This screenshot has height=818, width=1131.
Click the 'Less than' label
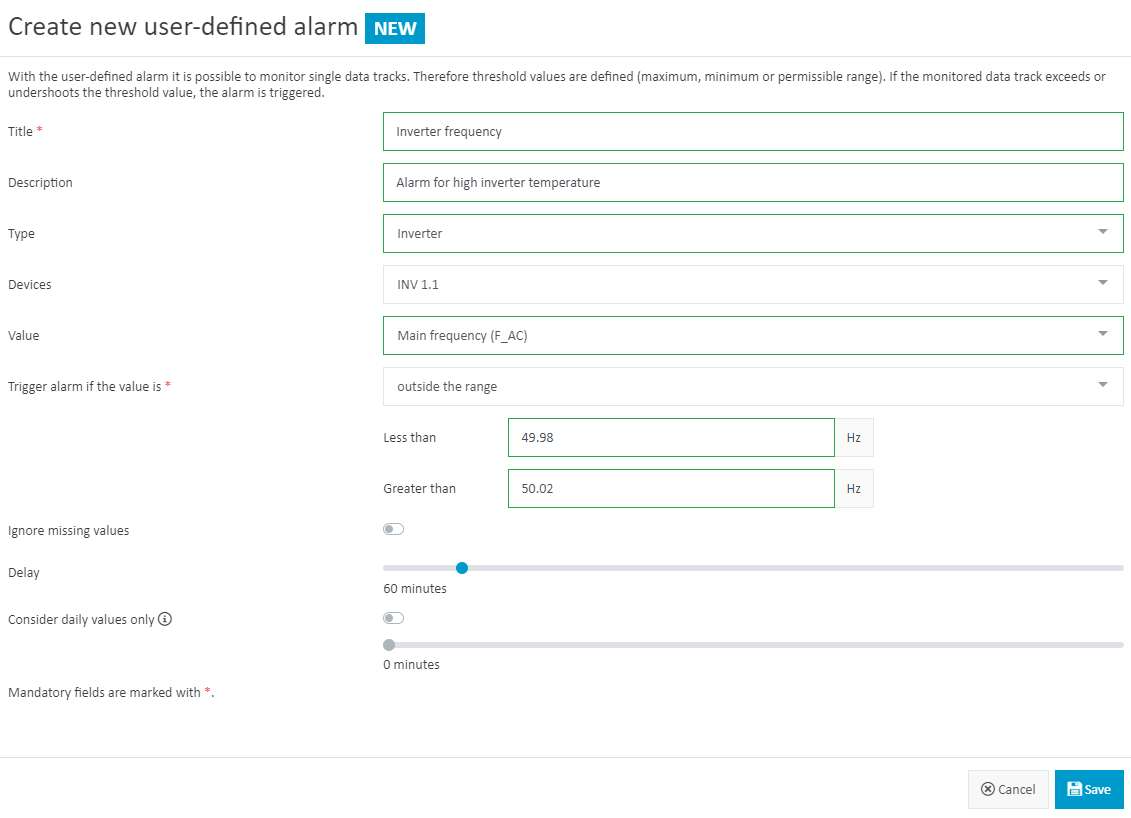pos(410,437)
